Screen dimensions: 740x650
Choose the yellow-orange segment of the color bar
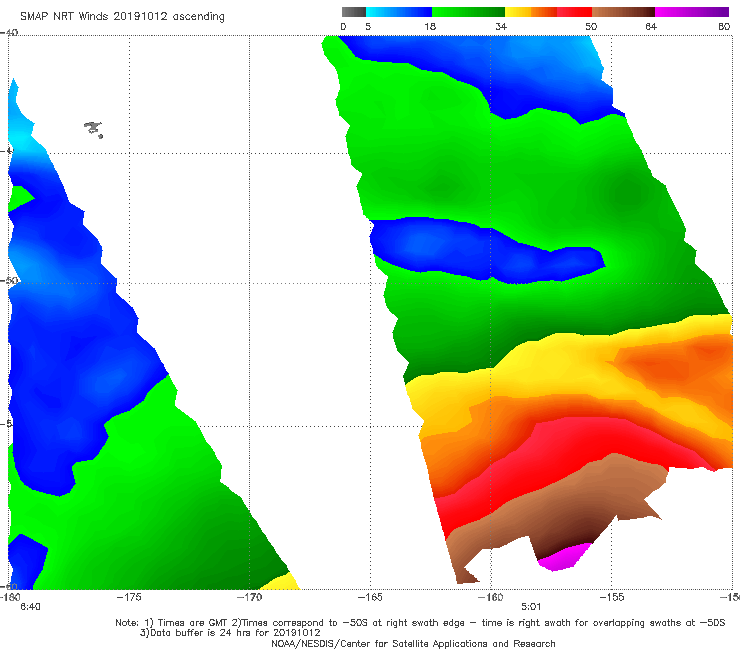point(531,12)
